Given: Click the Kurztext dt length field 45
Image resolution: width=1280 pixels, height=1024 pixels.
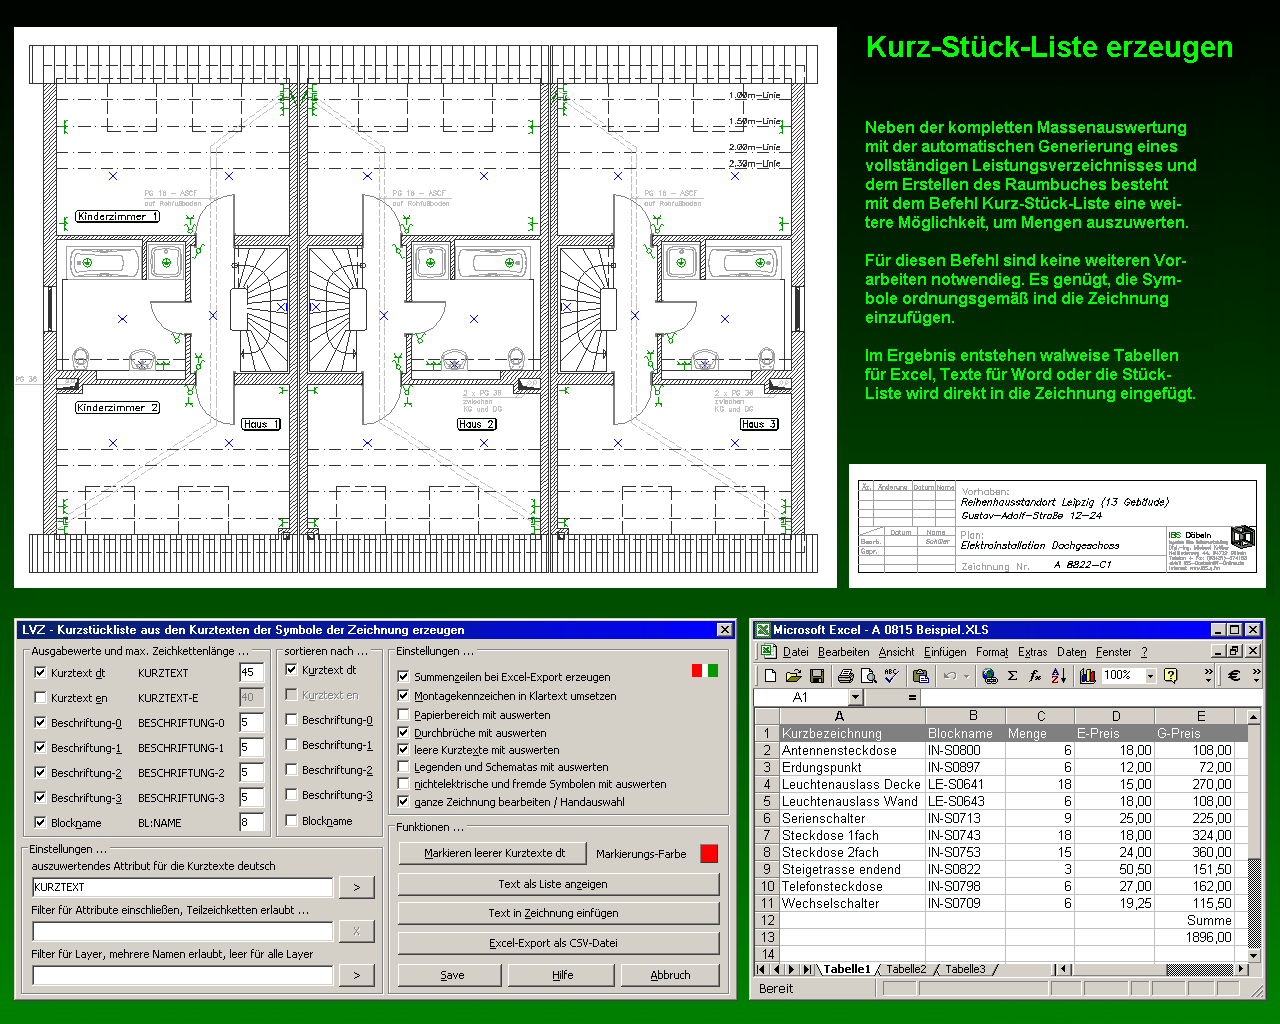Looking at the screenshot, I should tap(252, 673).
